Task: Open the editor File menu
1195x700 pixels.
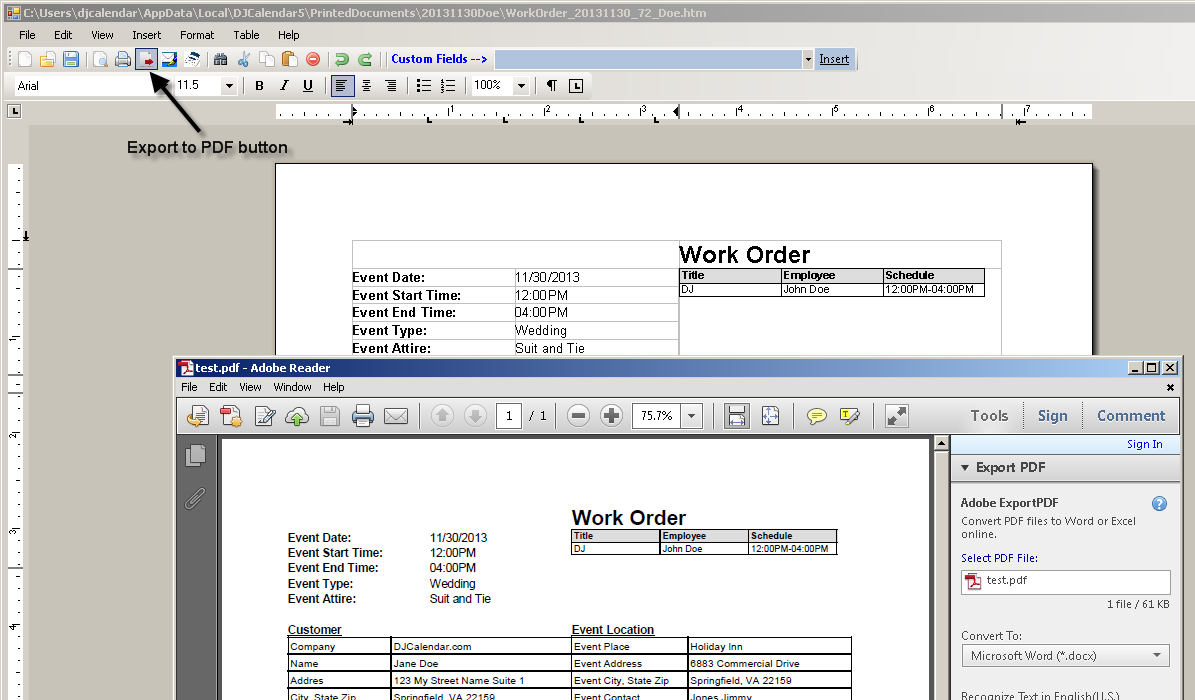Action: 27,35
